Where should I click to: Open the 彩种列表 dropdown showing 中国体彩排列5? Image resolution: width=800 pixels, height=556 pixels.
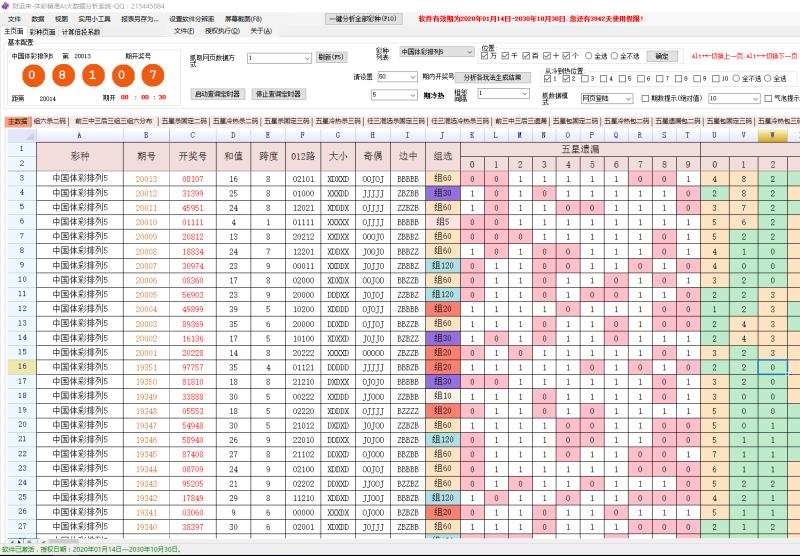436,52
